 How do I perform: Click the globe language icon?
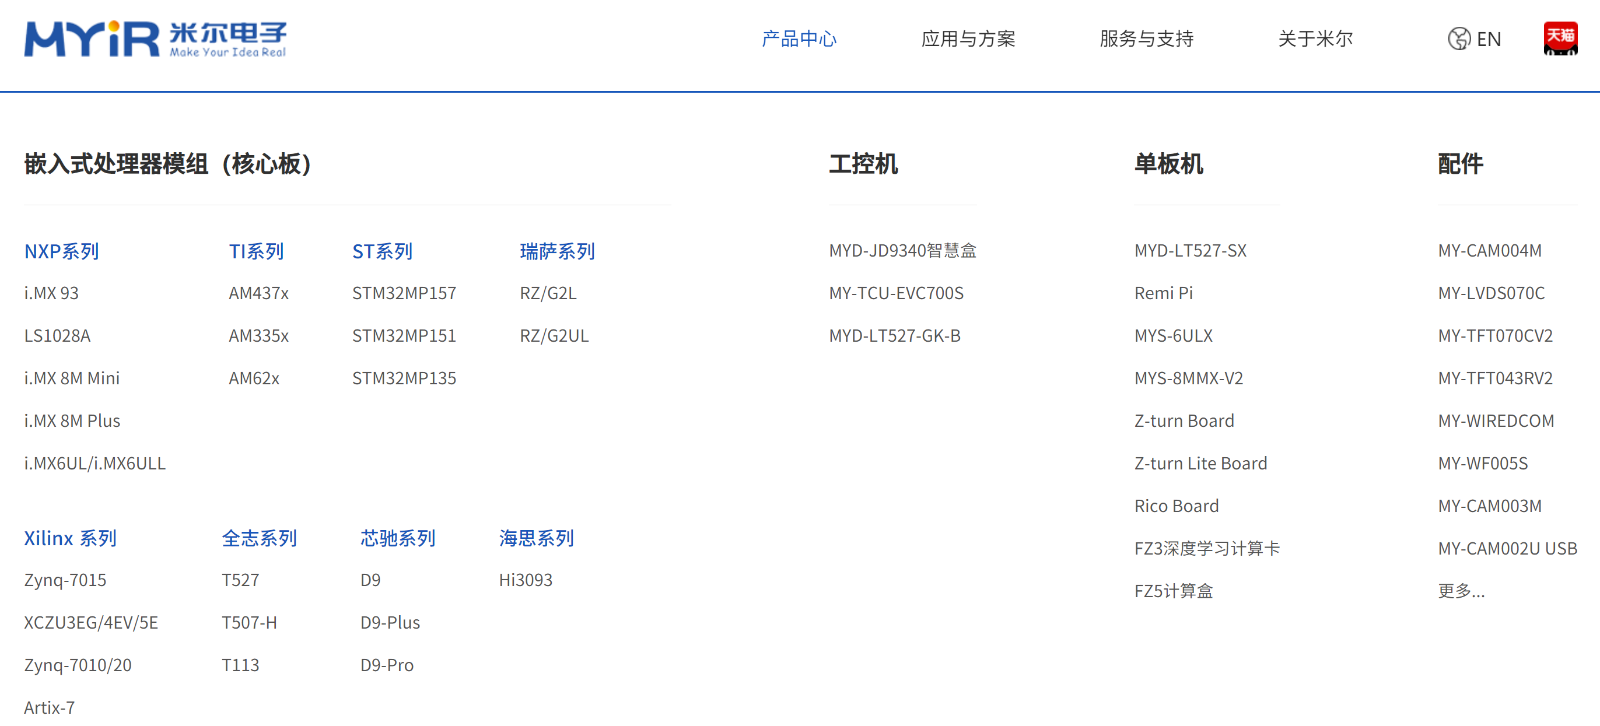[1459, 39]
